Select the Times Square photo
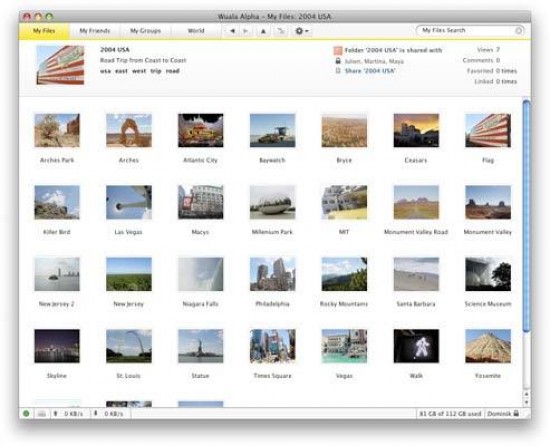 click(x=273, y=346)
